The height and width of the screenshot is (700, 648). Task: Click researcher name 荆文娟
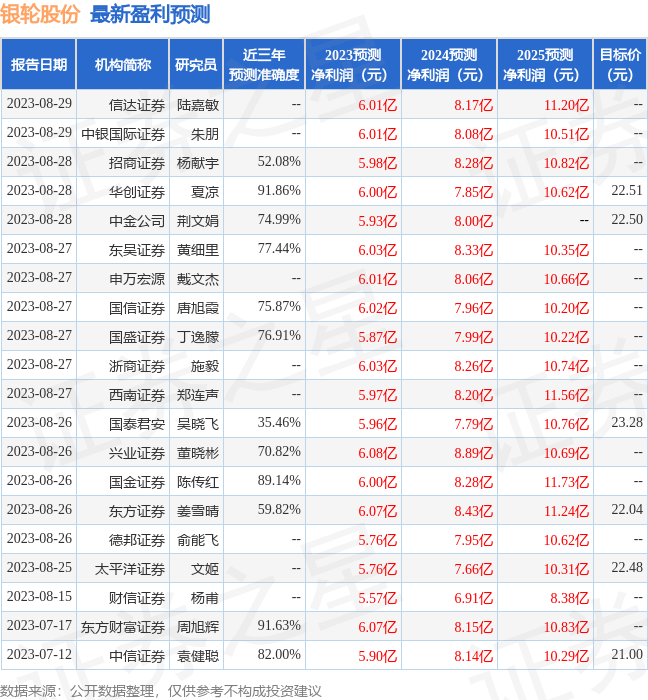198,221
